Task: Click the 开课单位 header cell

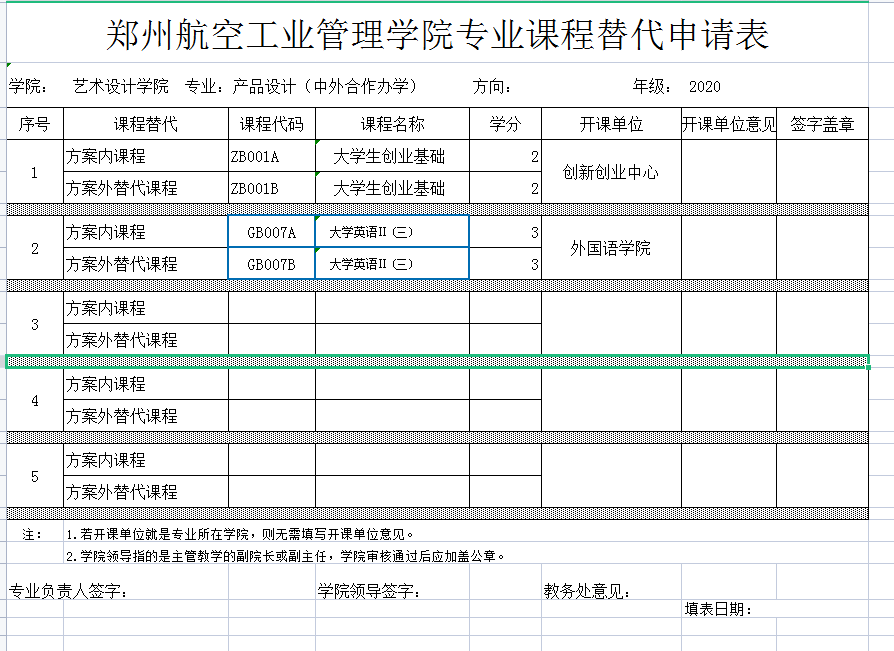Action: pos(611,124)
